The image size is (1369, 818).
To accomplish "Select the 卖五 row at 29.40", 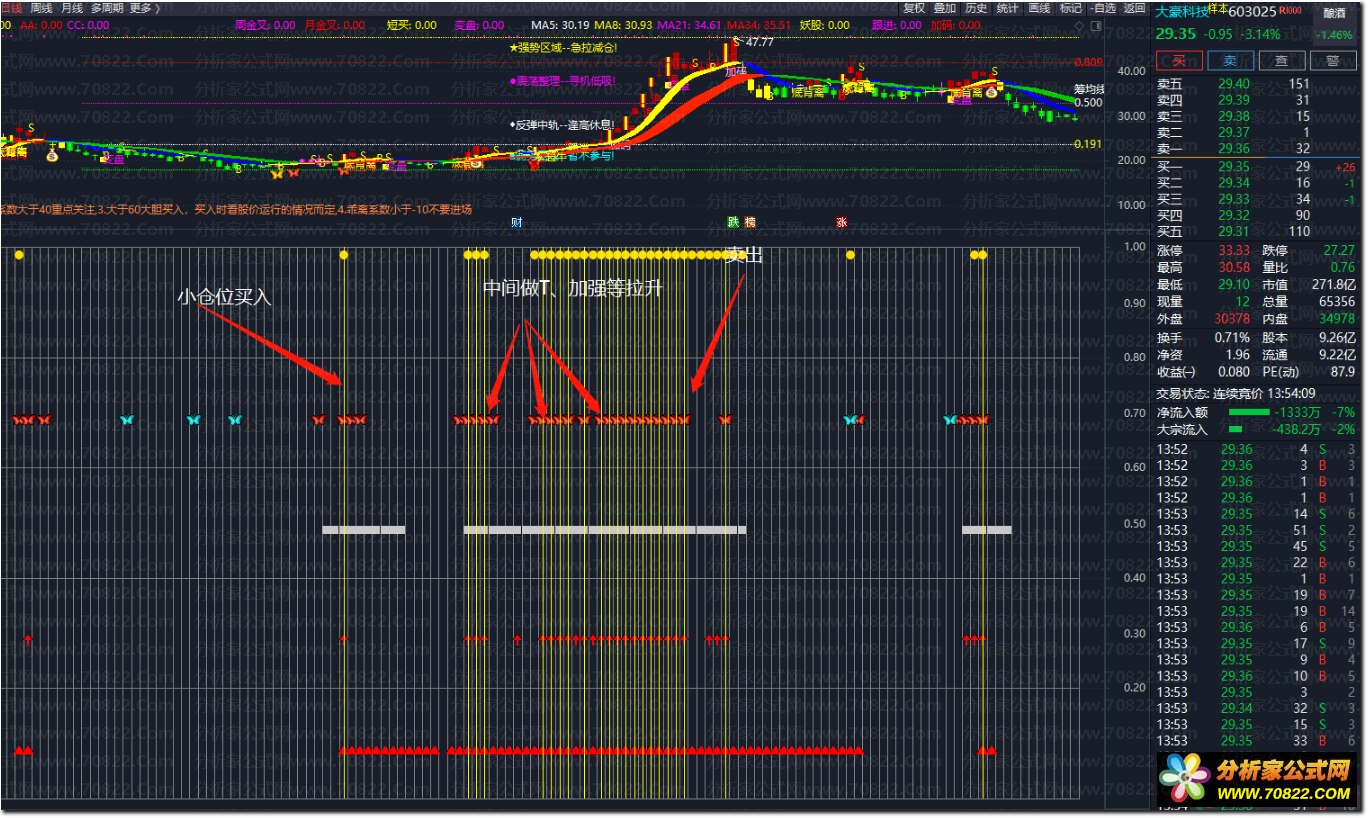I will point(1256,84).
